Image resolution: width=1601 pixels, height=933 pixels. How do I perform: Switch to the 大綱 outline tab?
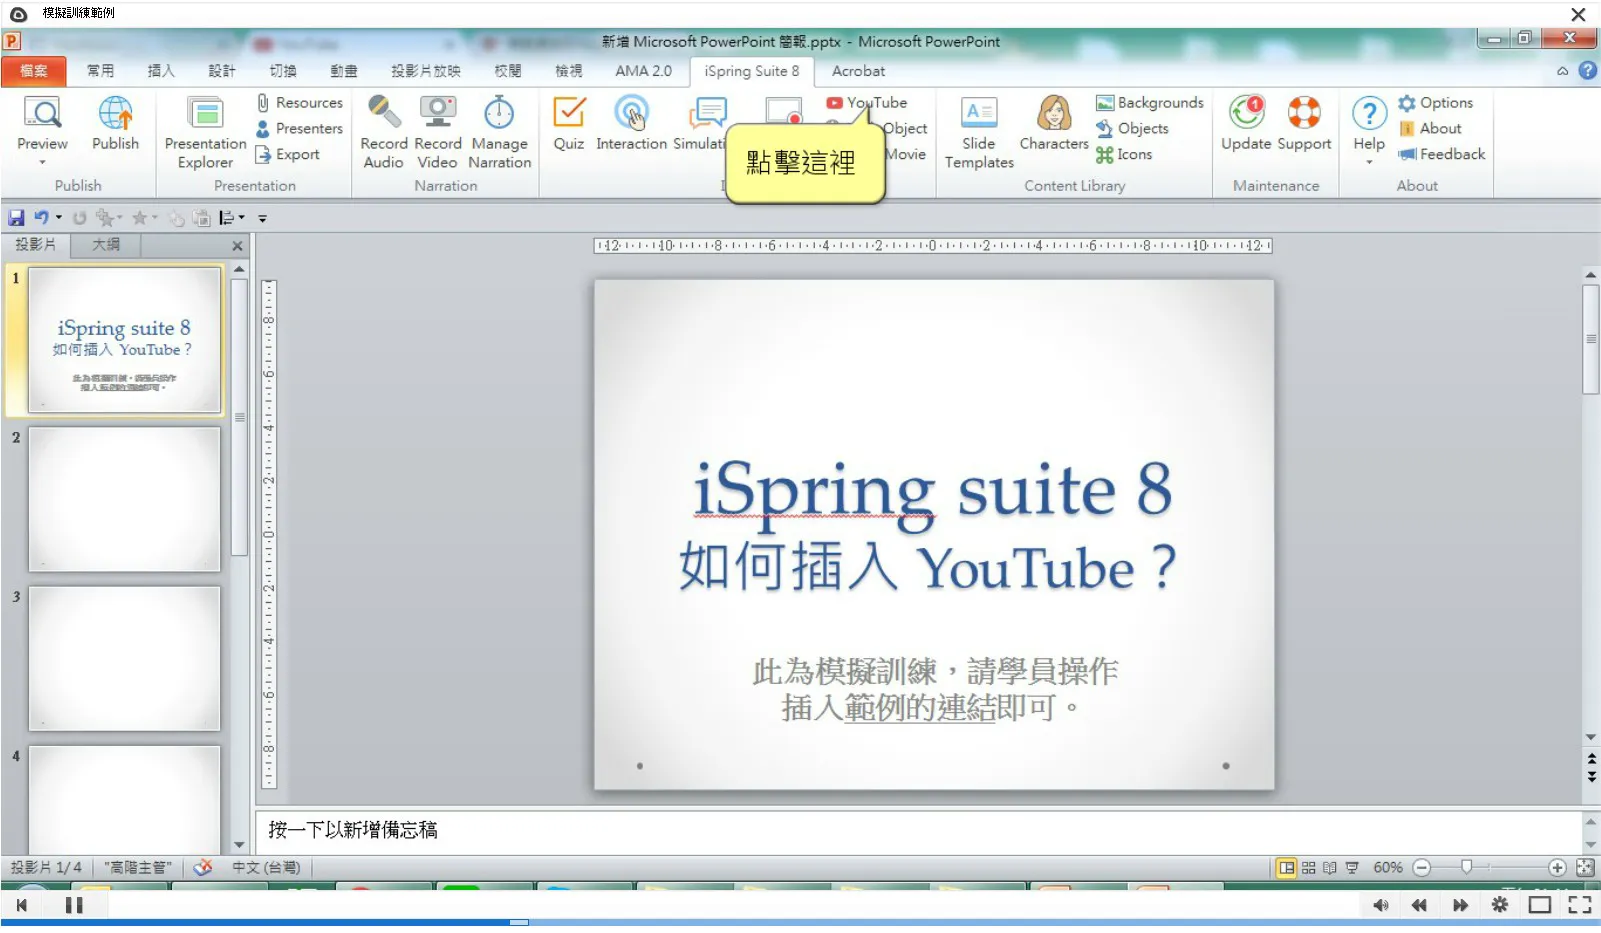point(106,245)
